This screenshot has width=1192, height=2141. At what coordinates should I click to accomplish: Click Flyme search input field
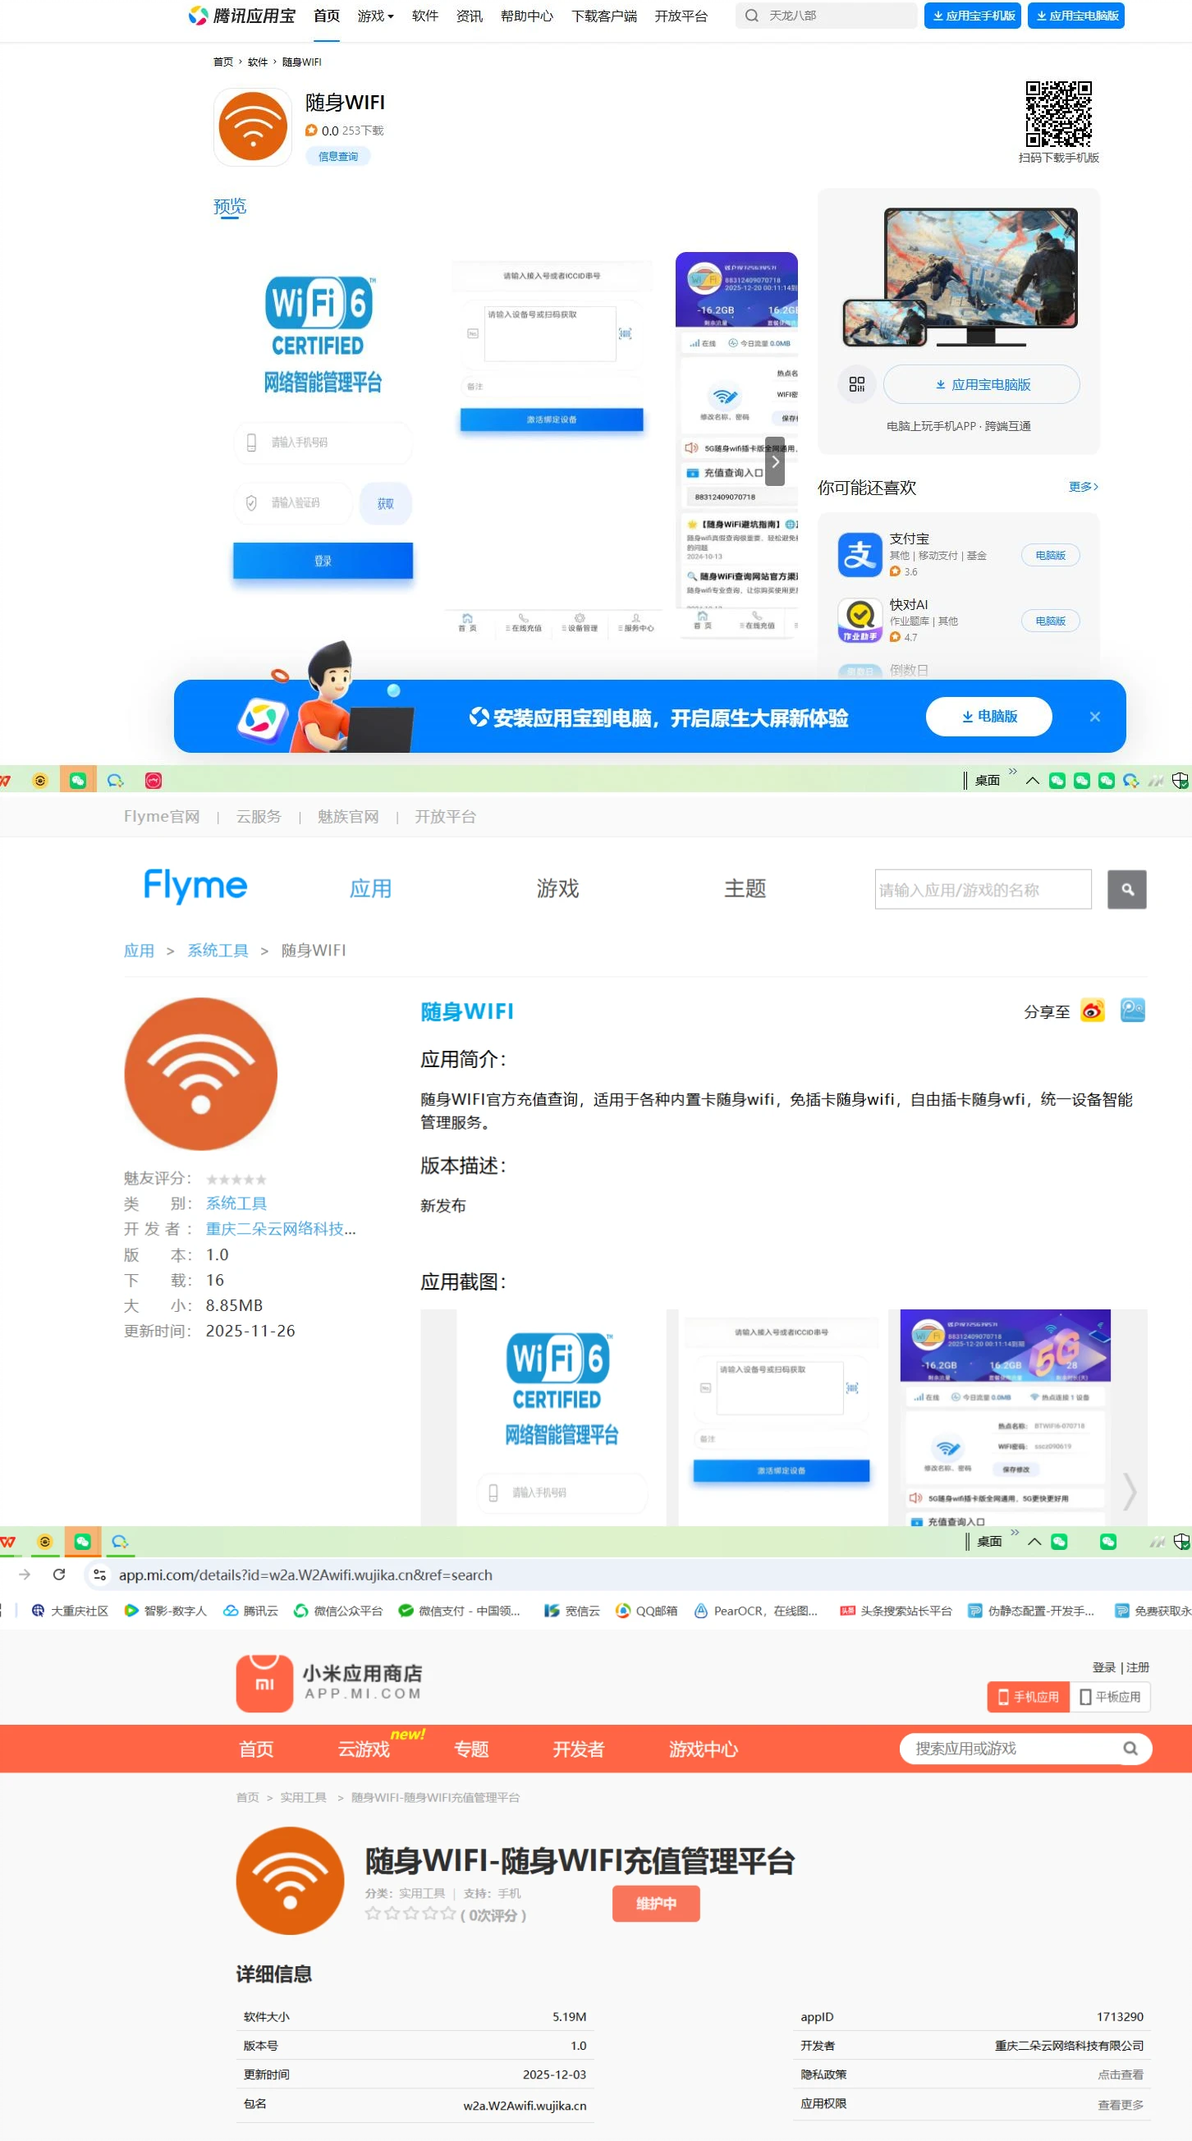pyautogui.click(x=983, y=889)
